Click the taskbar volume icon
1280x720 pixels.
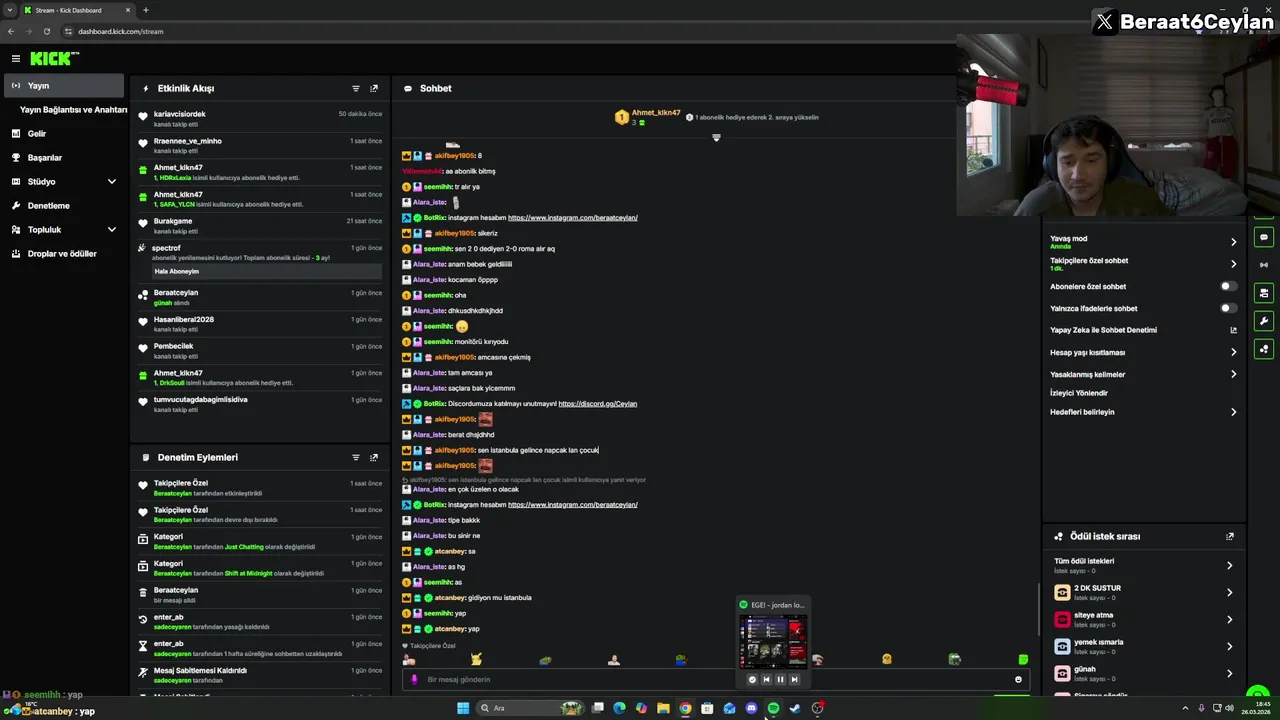1229,708
